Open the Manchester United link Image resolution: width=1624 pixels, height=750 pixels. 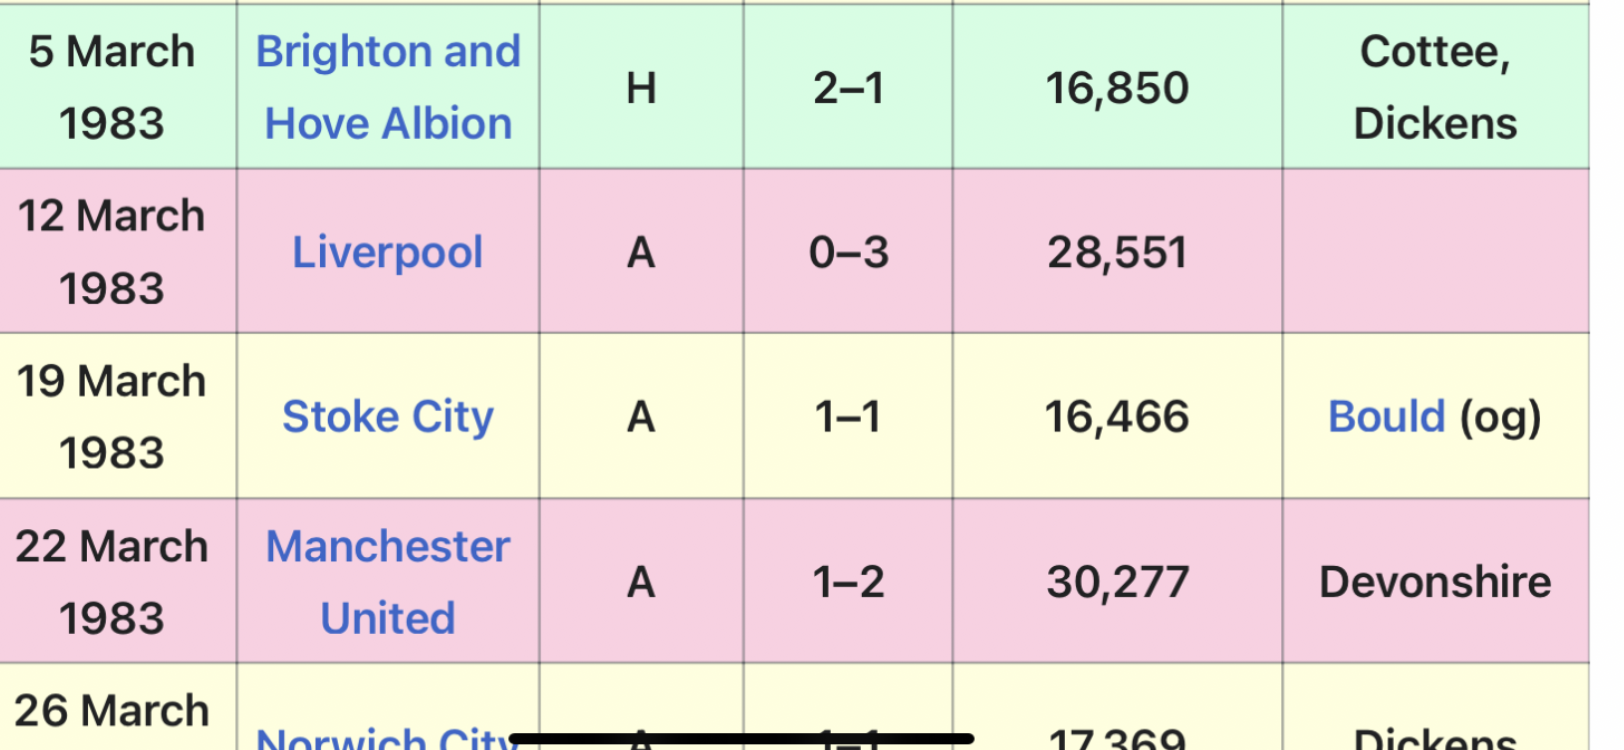388,582
